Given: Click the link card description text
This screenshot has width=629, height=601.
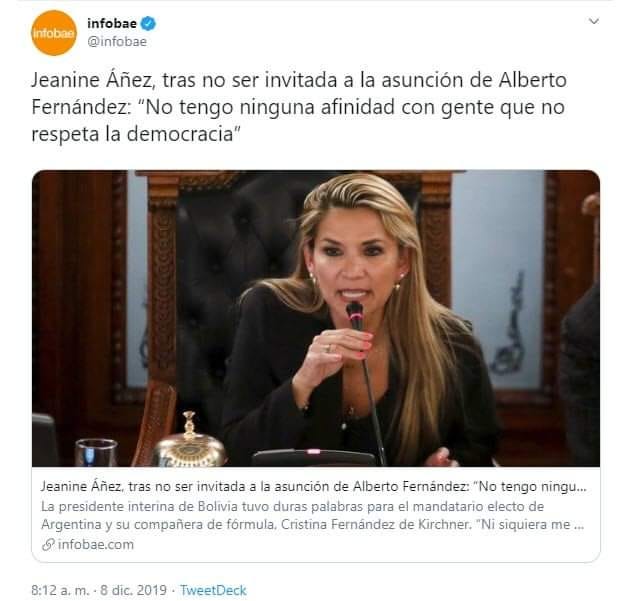Looking at the screenshot, I should [312, 516].
